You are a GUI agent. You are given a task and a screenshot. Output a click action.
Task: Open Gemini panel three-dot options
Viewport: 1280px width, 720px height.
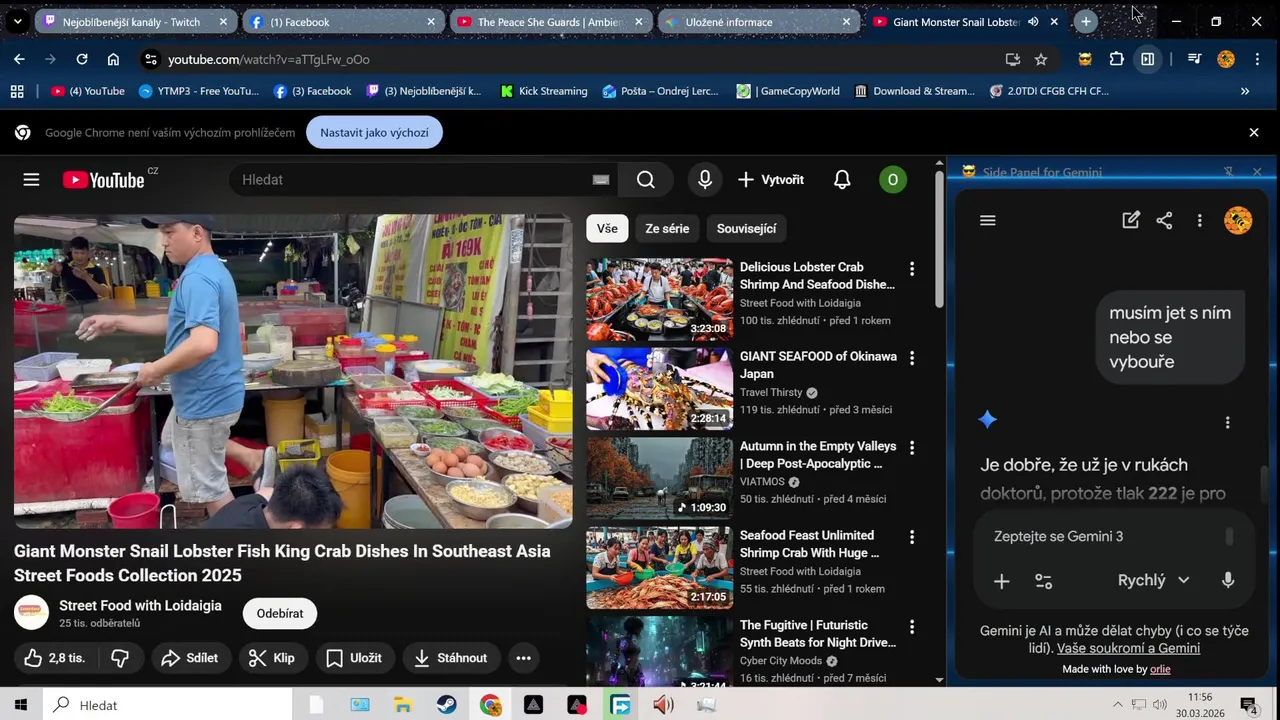click(1199, 221)
